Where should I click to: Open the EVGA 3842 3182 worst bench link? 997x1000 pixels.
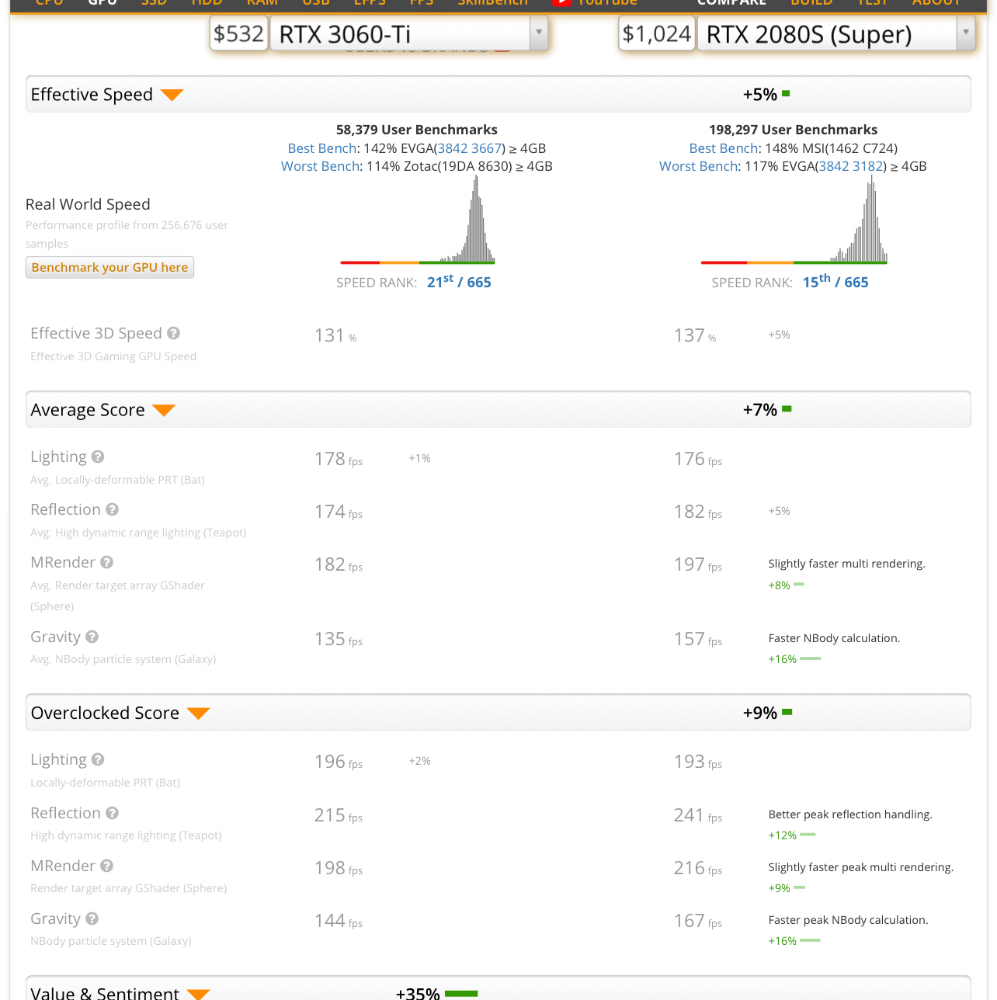(850, 166)
